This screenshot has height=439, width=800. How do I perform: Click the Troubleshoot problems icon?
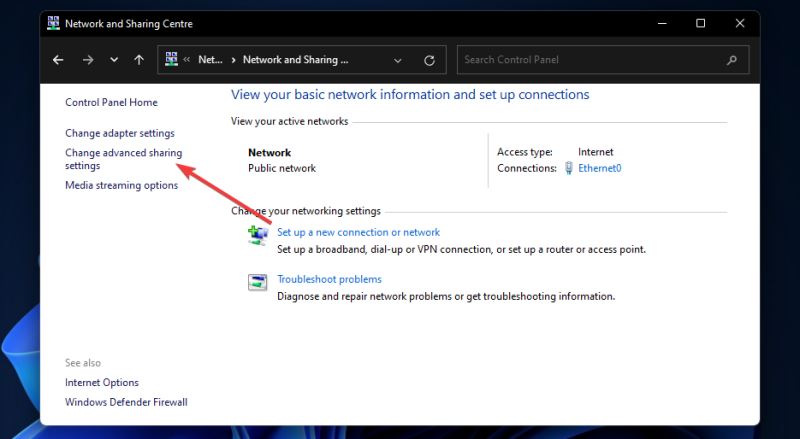pos(257,282)
